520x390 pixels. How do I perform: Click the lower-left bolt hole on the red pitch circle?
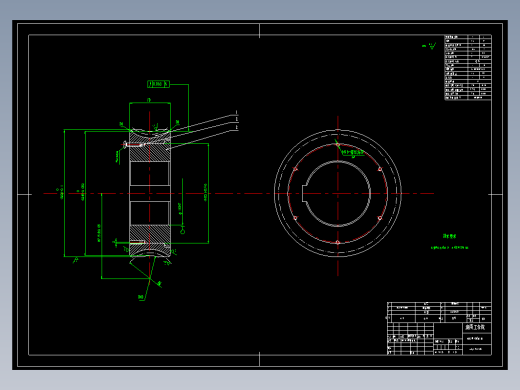point(295,218)
